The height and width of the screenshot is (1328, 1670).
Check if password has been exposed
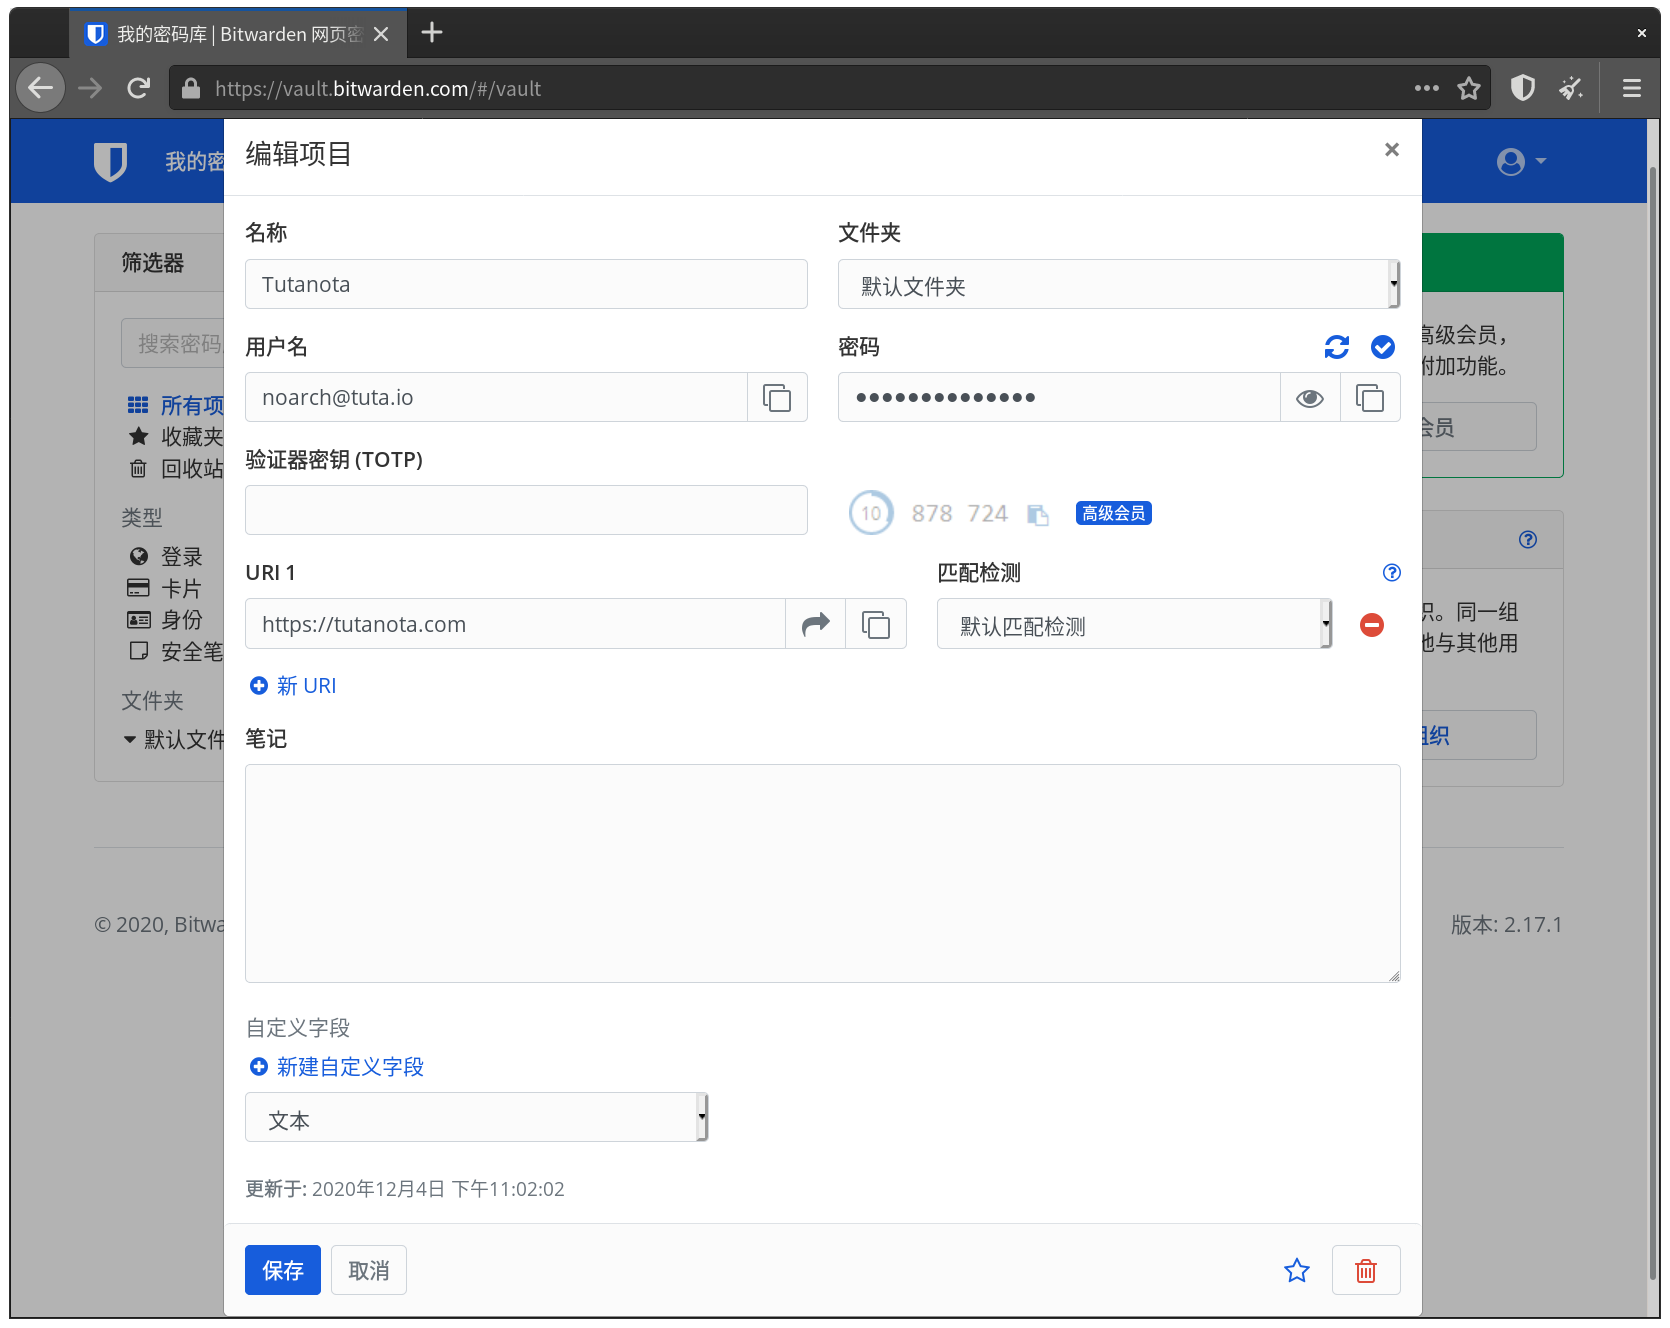[1382, 347]
